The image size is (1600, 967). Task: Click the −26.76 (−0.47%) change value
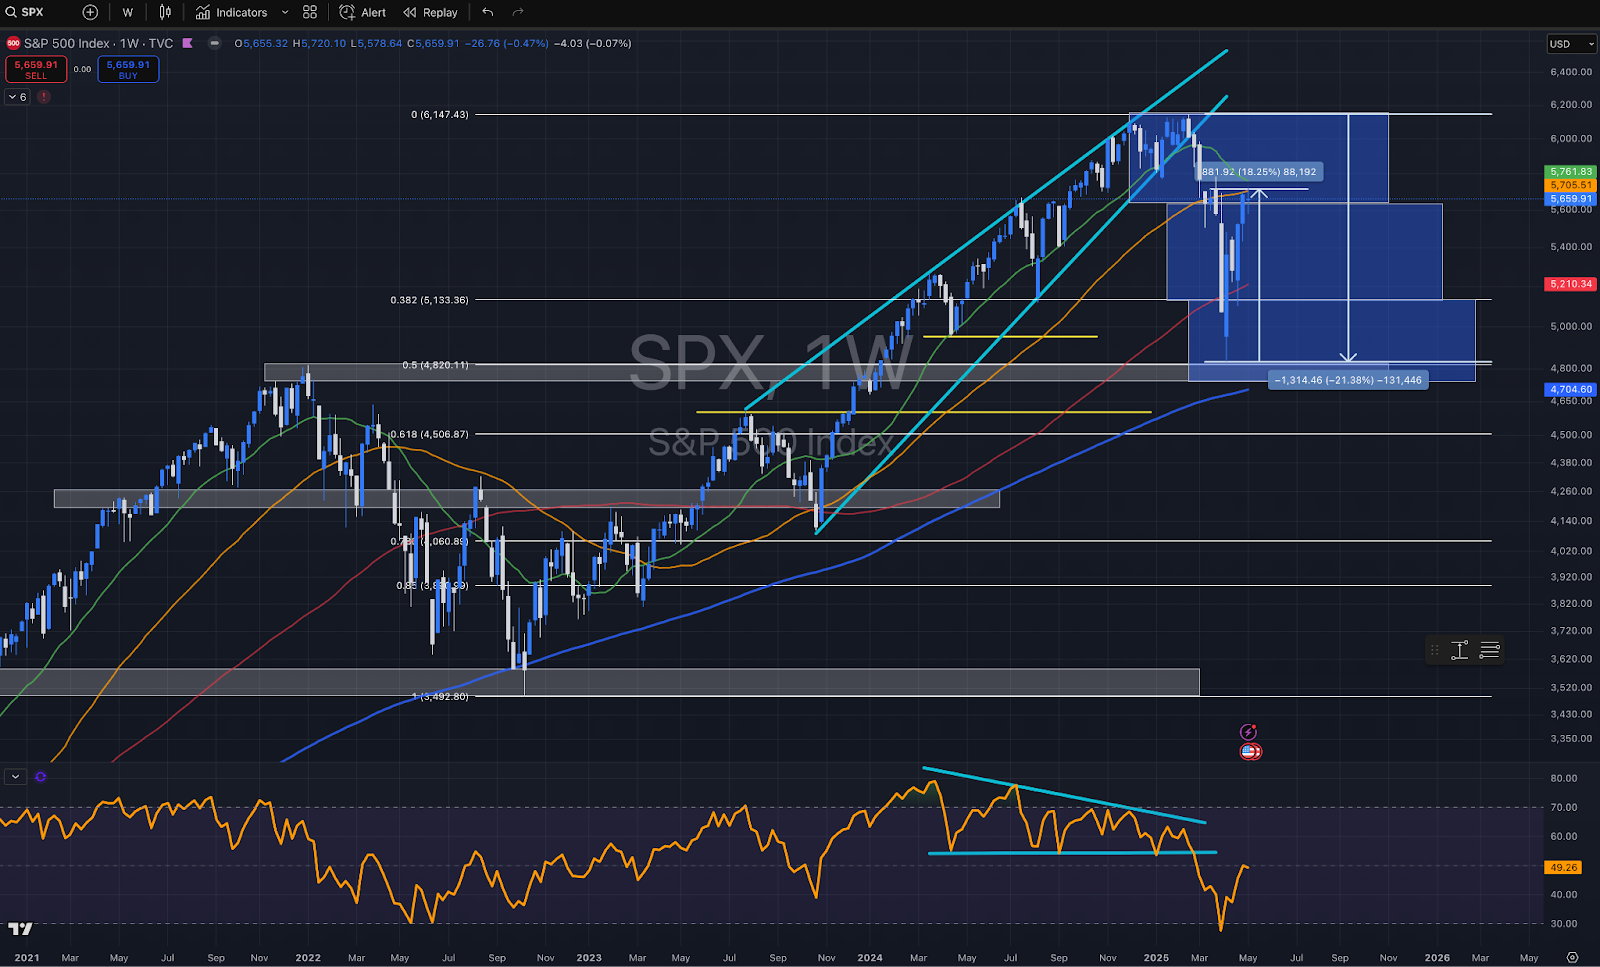[506, 43]
